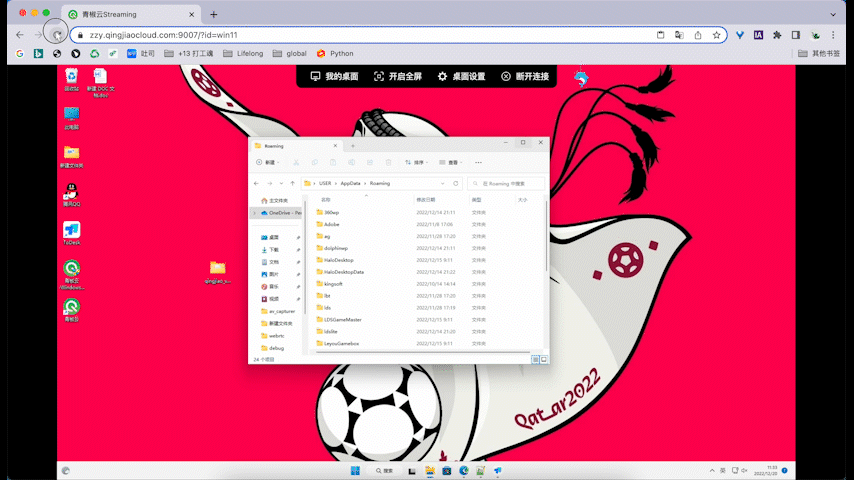This screenshot has width=854, height=480.
Task: Open the translate page icon in address bar
Action: 679,35
